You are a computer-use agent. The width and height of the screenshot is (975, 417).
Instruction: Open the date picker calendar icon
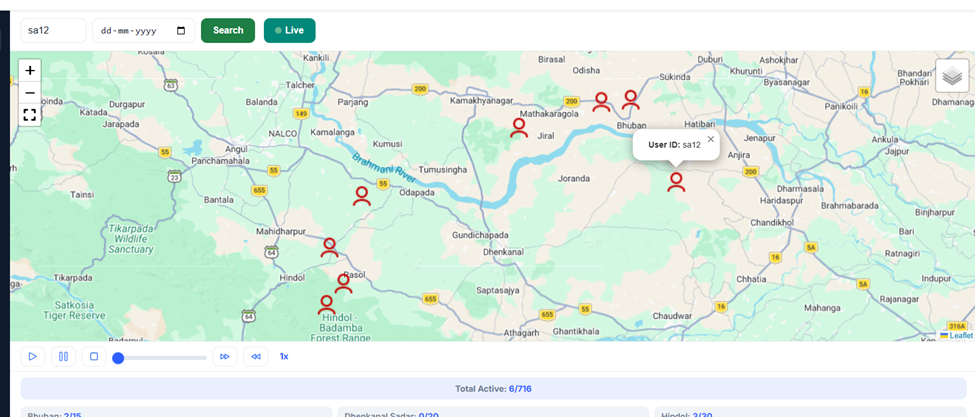point(181,30)
